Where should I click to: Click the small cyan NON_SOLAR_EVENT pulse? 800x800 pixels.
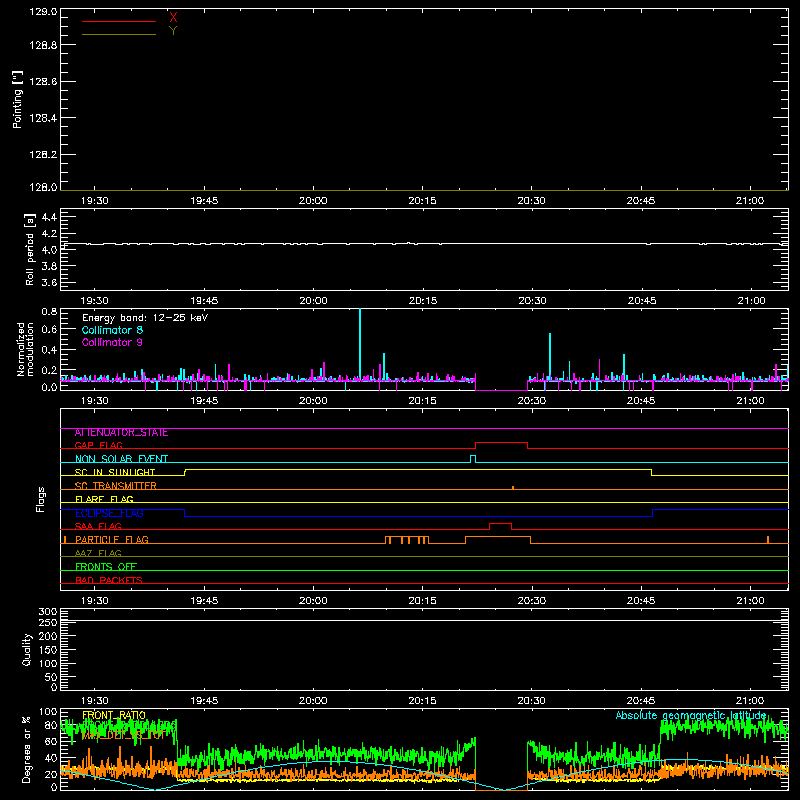pos(473,459)
